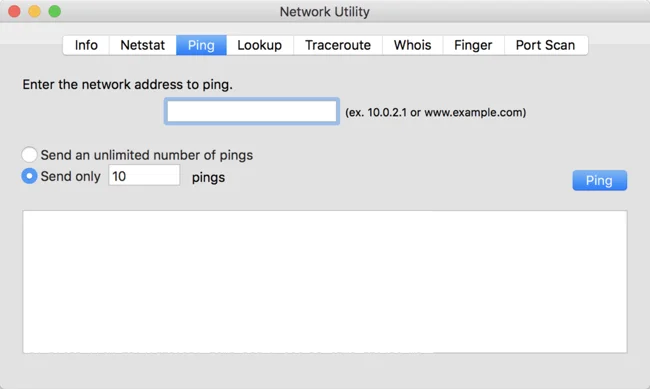
Task: Choose the Send only pings radio button
Action: [29, 176]
